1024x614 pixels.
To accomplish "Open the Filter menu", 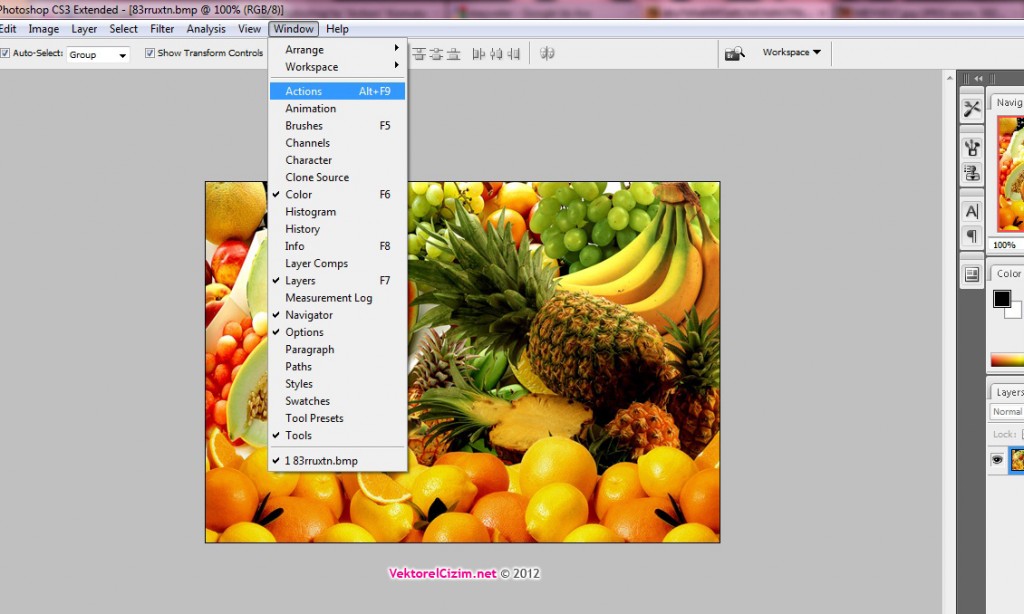I will [x=162, y=29].
